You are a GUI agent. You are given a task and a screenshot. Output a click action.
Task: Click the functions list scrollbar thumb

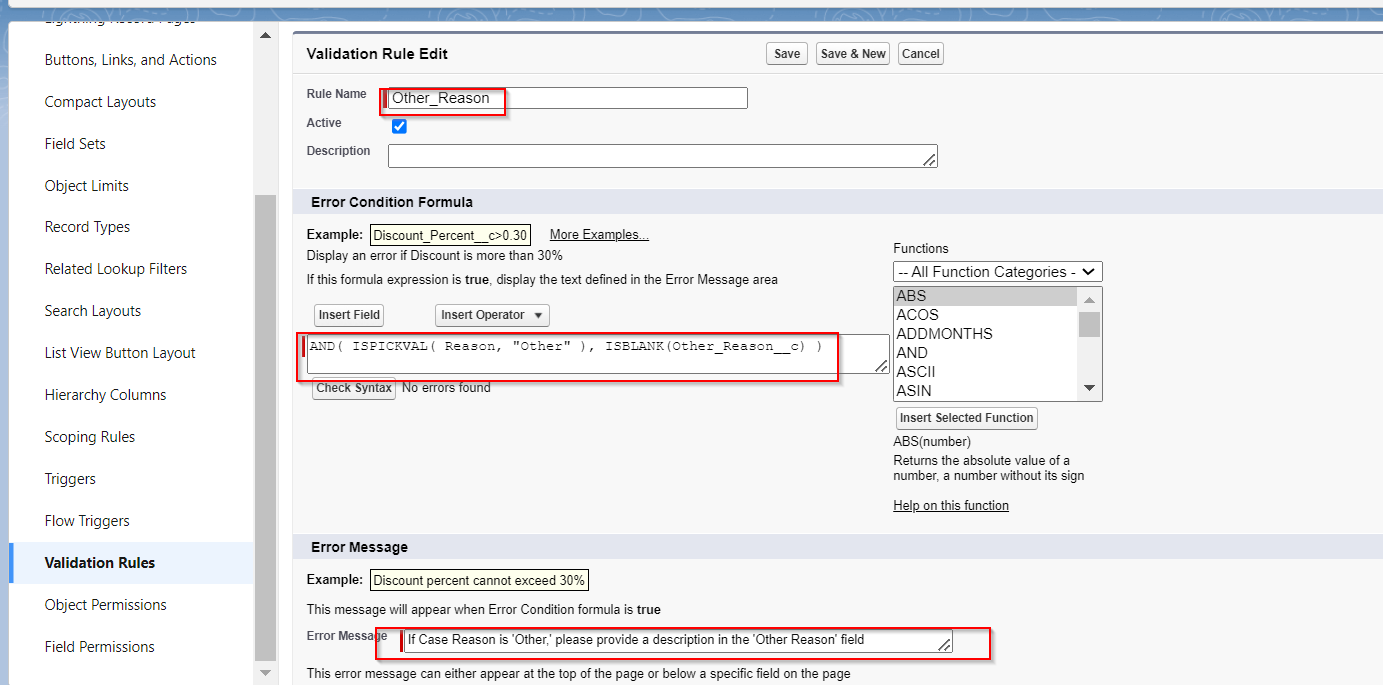pyautogui.click(x=1090, y=324)
